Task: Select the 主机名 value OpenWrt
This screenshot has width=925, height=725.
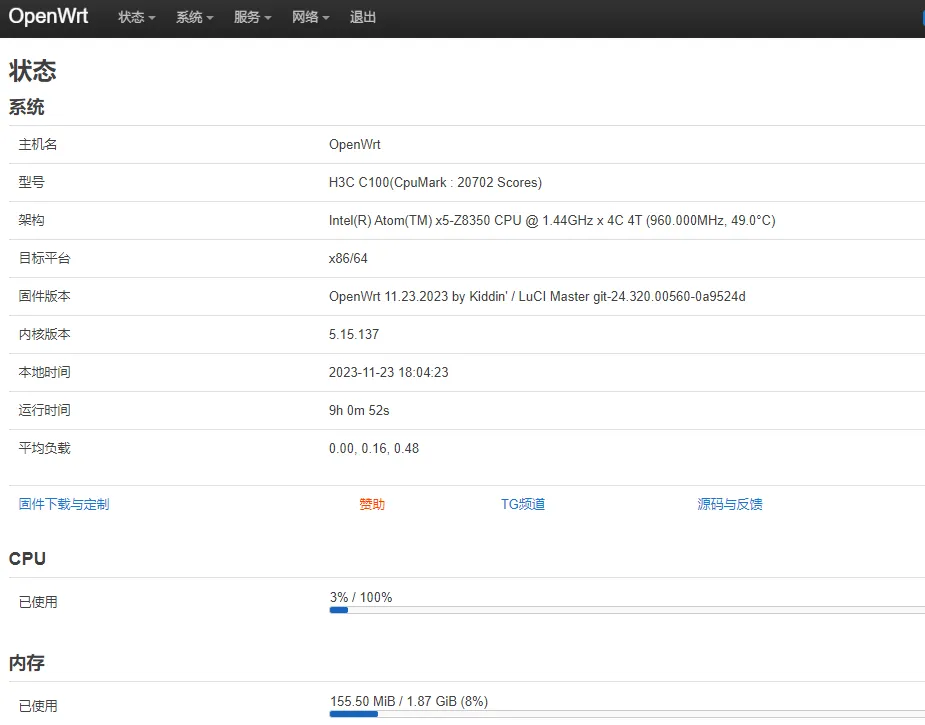Action: 355,144
